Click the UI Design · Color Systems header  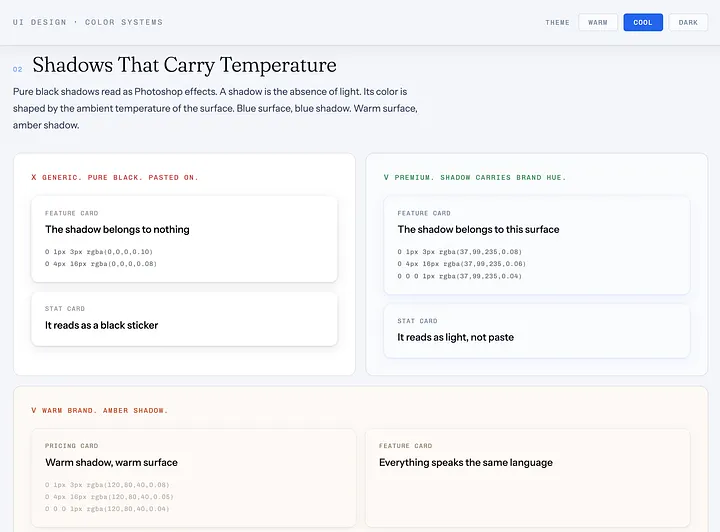88,22
